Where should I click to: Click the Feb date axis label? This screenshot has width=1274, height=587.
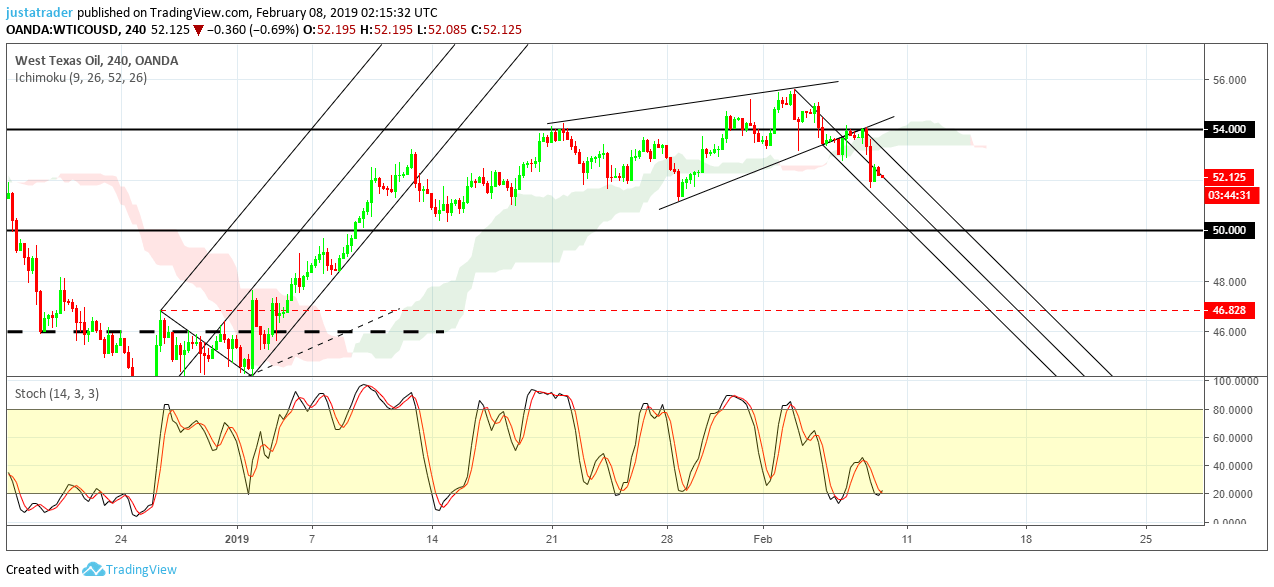pyautogui.click(x=763, y=538)
